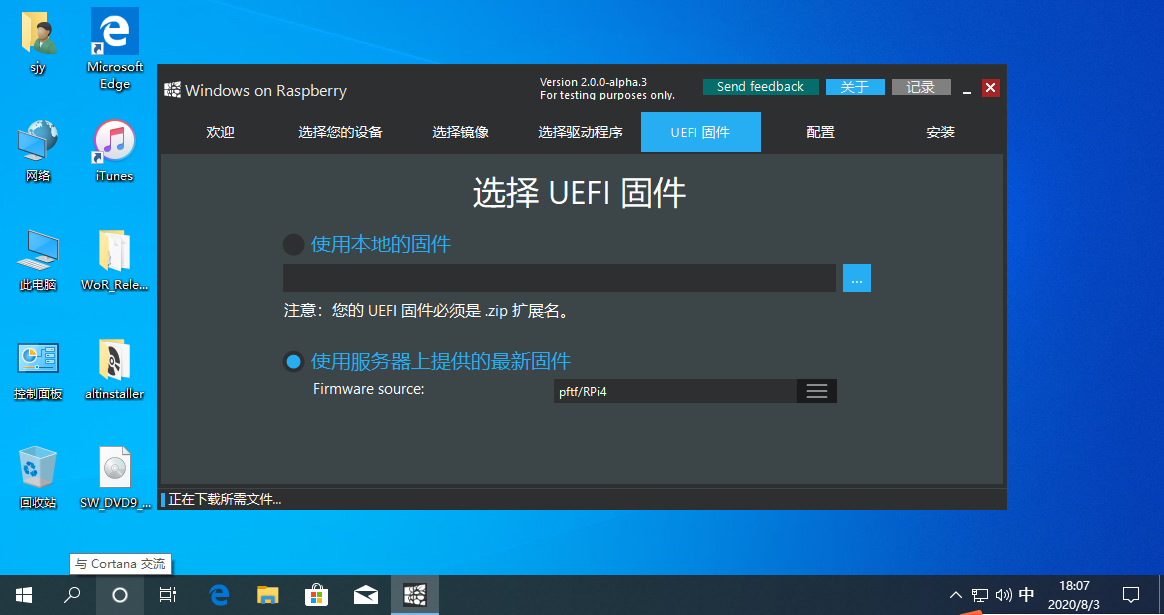Toggle the 中 input method indicator
The width and height of the screenshot is (1164, 615).
coord(1027,595)
